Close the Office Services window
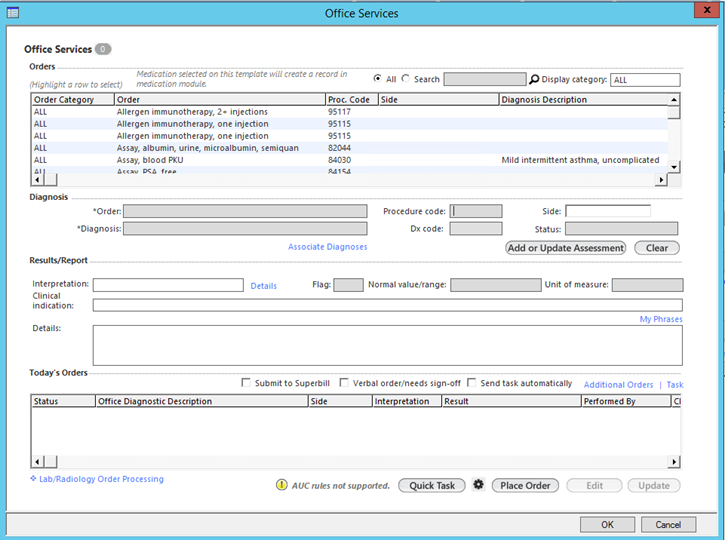This screenshot has height=540, width=725. pyautogui.click(x=707, y=10)
